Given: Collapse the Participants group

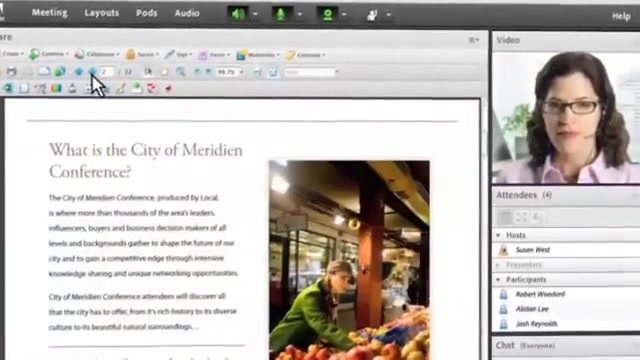Looking at the screenshot, I should tap(498, 280).
